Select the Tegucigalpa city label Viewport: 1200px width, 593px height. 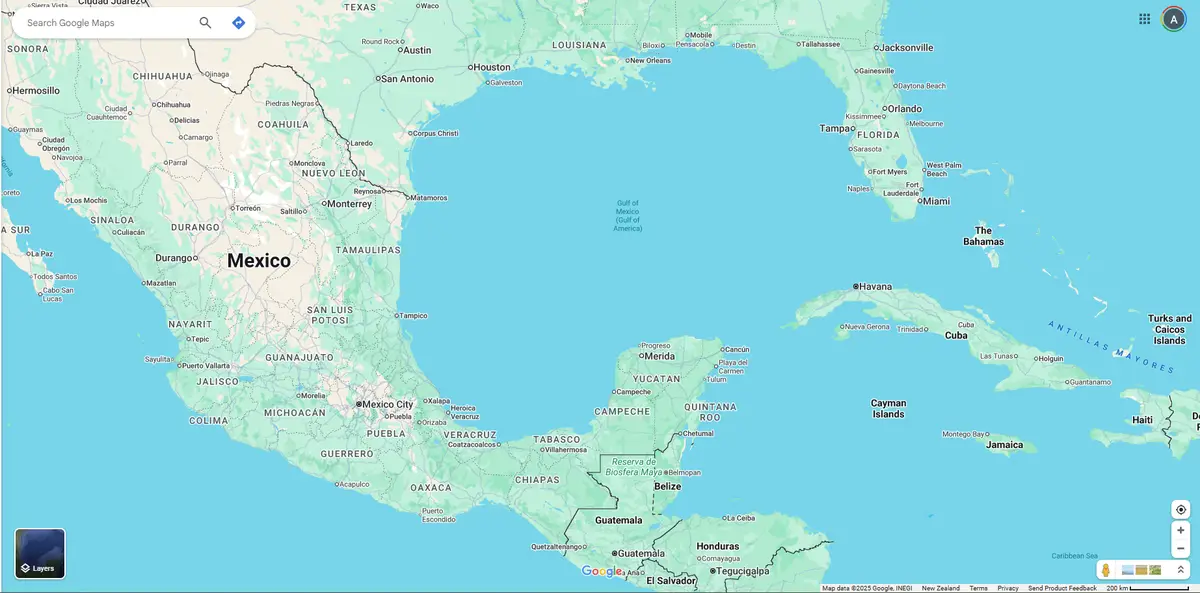tap(743, 571)
